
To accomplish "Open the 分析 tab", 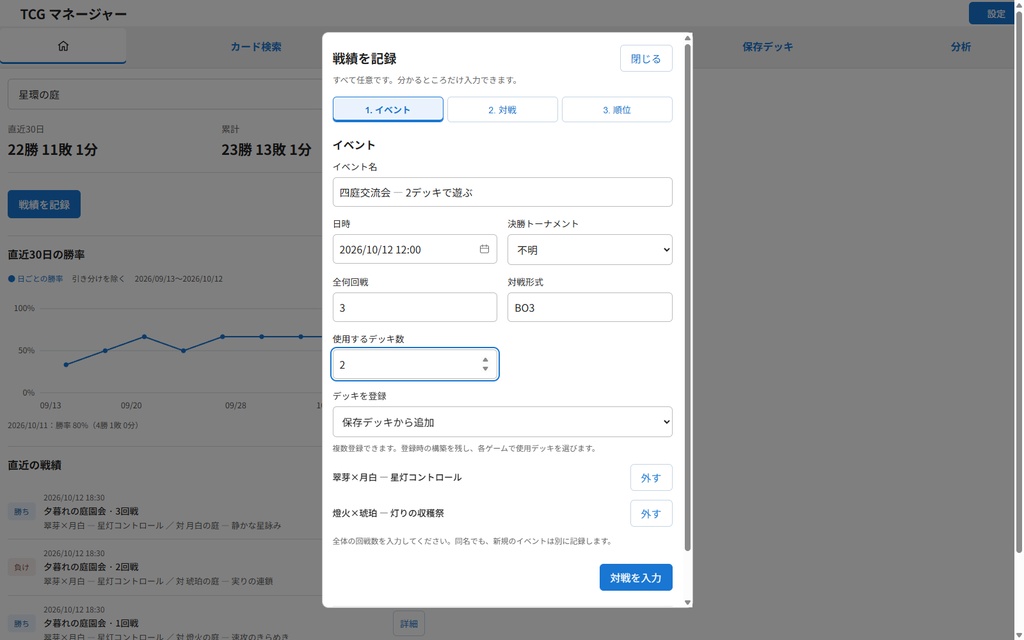I will point(961,46).
